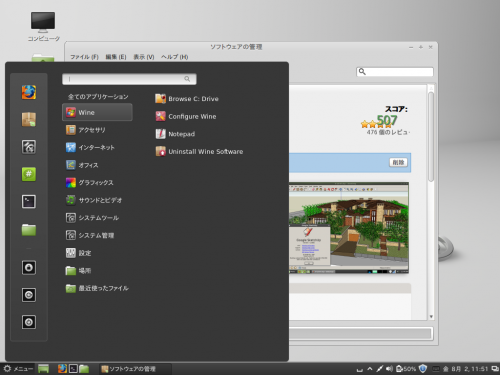
Task: Click the clock showing 8月 2, 11:51
Action: pos(465,369)
